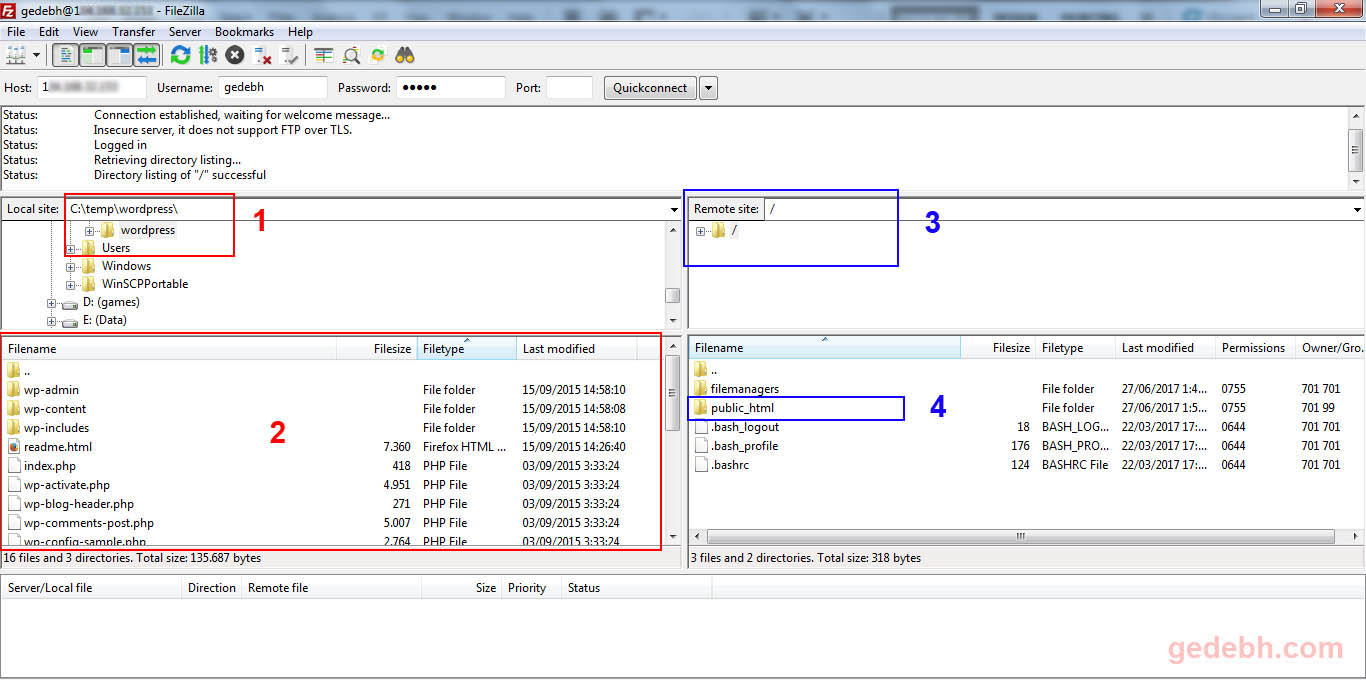Expand the remote root / folder
1366x680 pixels.
tap(701, 231)
